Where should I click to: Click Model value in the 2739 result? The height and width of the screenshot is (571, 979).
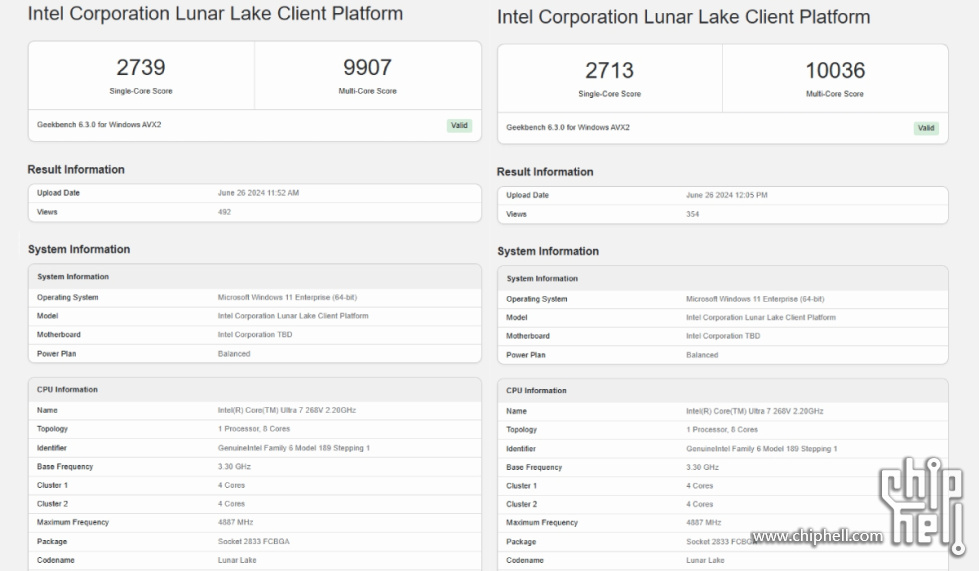click(293, 316)
